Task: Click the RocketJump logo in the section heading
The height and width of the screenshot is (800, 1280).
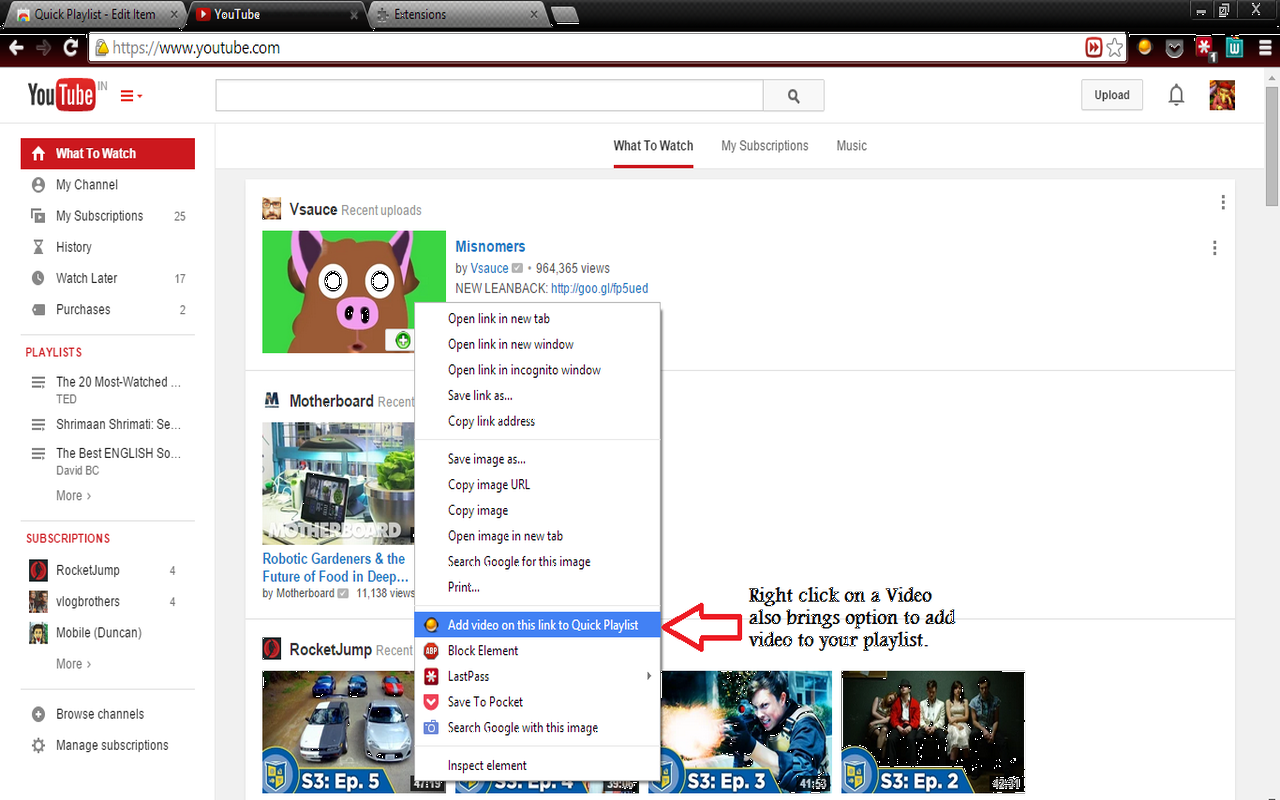Action: click(x=271, y=649)
